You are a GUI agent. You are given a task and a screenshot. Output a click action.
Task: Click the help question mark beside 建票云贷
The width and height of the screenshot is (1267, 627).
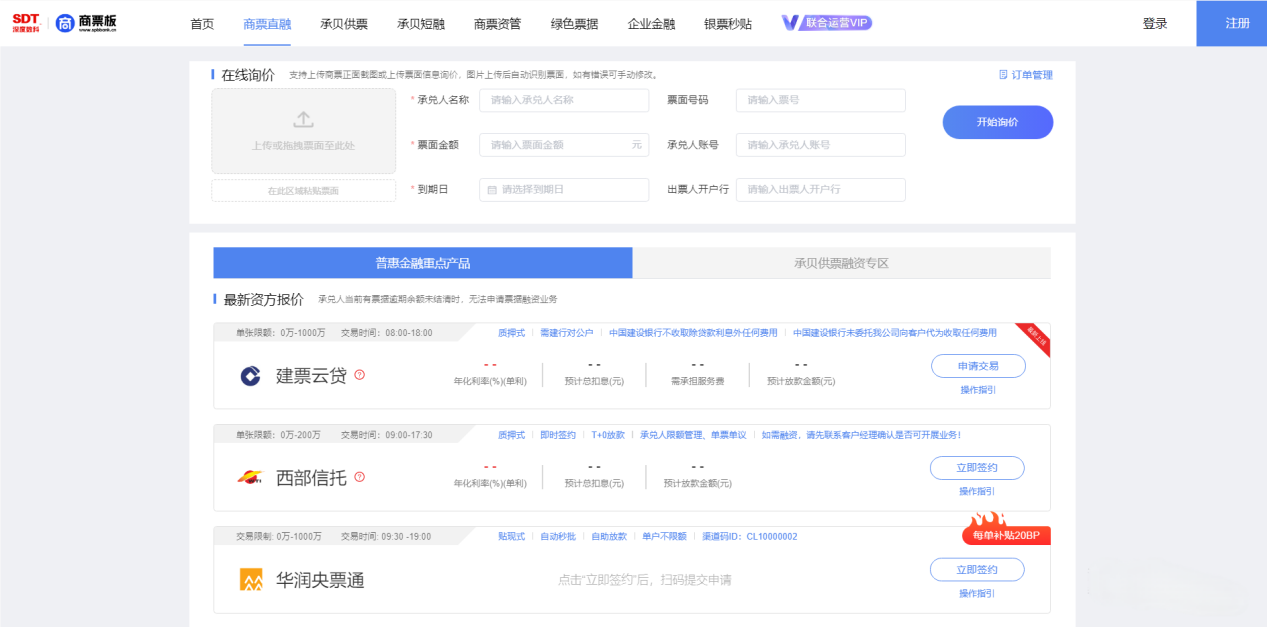[x=360, y=375]
